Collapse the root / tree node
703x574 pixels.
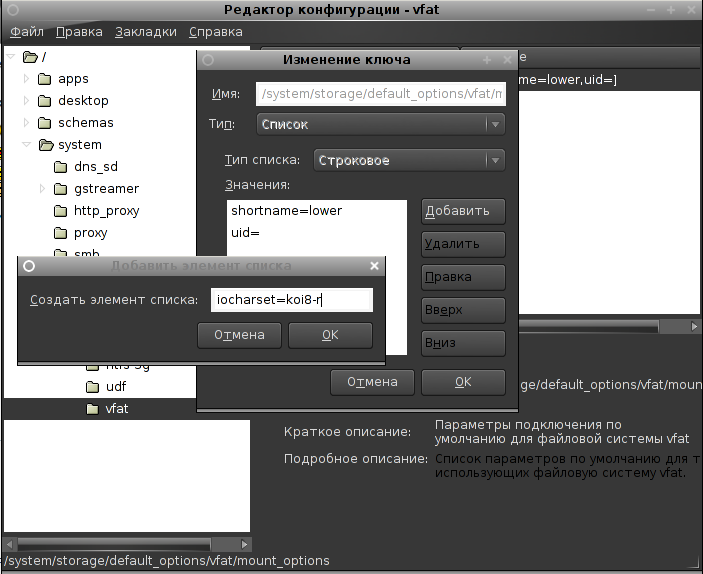click(x=11, y=57)
